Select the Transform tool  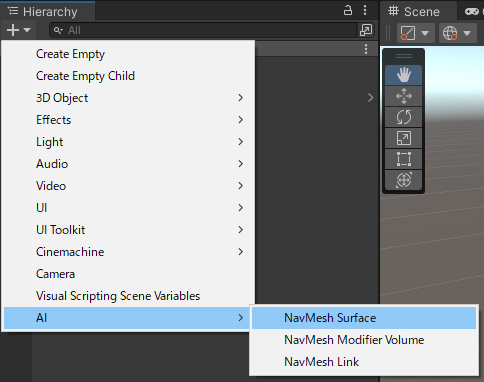point(403,180)
